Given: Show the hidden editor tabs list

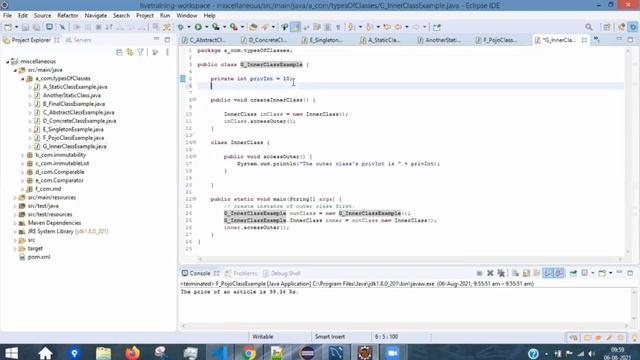Looking at the screenshot, I should pos(597,40).
